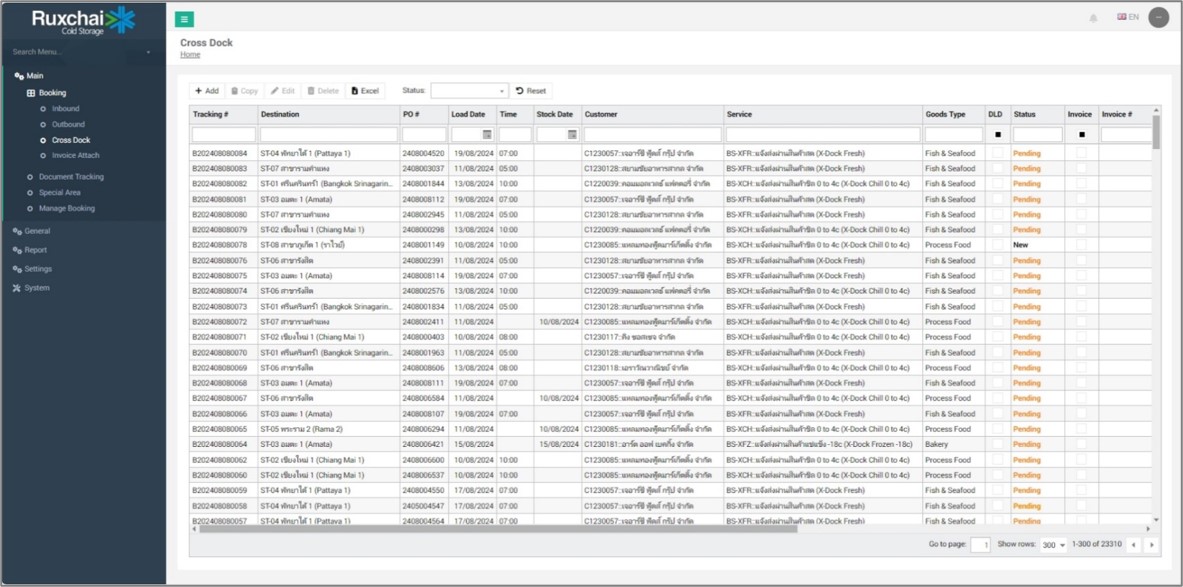Click the horizontal scrollbar of the grid
Screen dimensions: 1183x587
coord(498,529)
